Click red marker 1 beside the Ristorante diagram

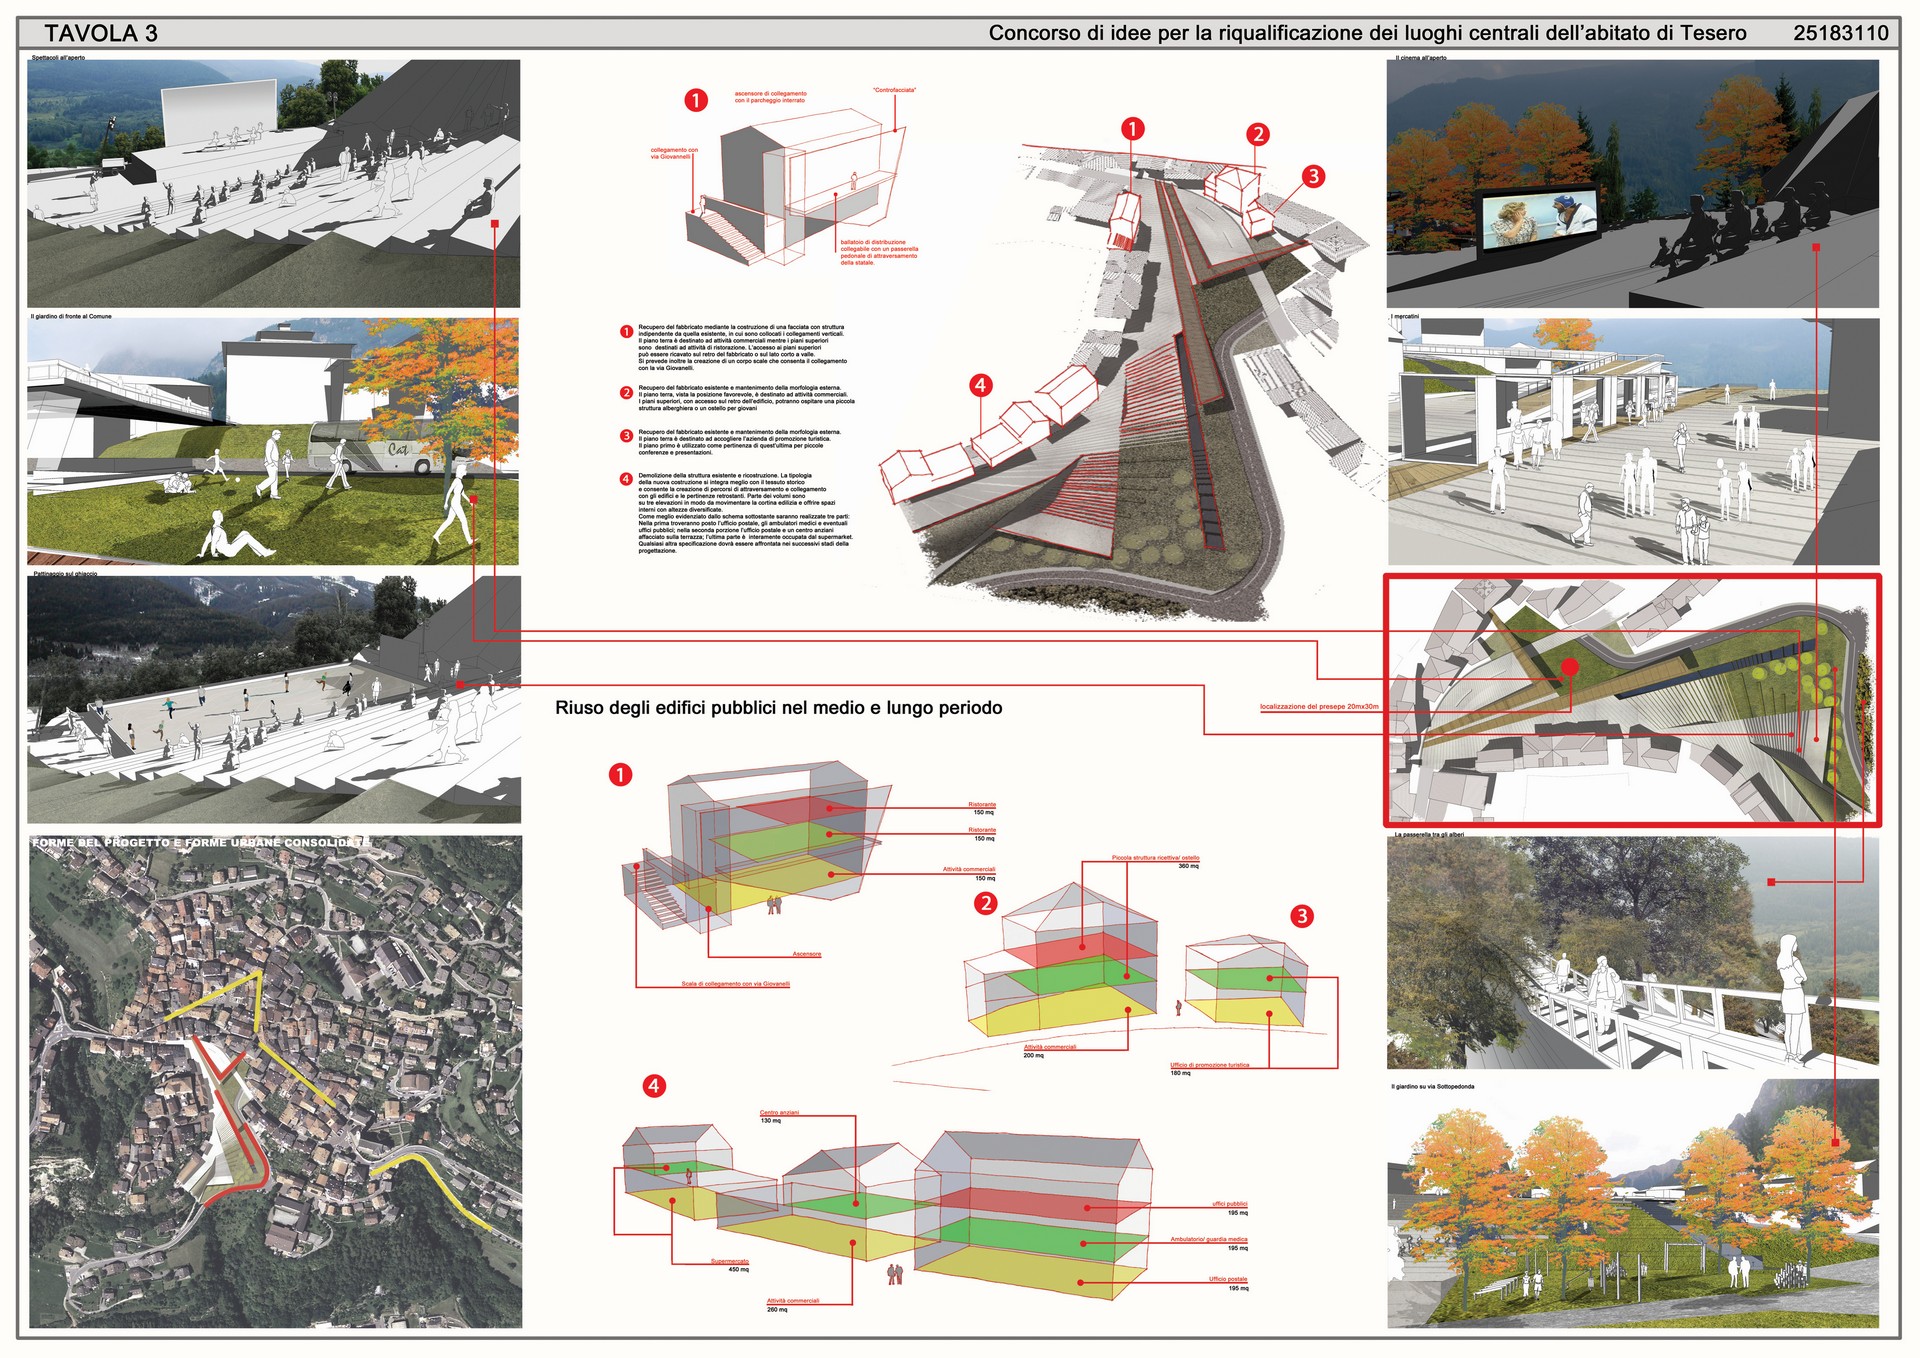pyautogui.click(x=620, y=775)
